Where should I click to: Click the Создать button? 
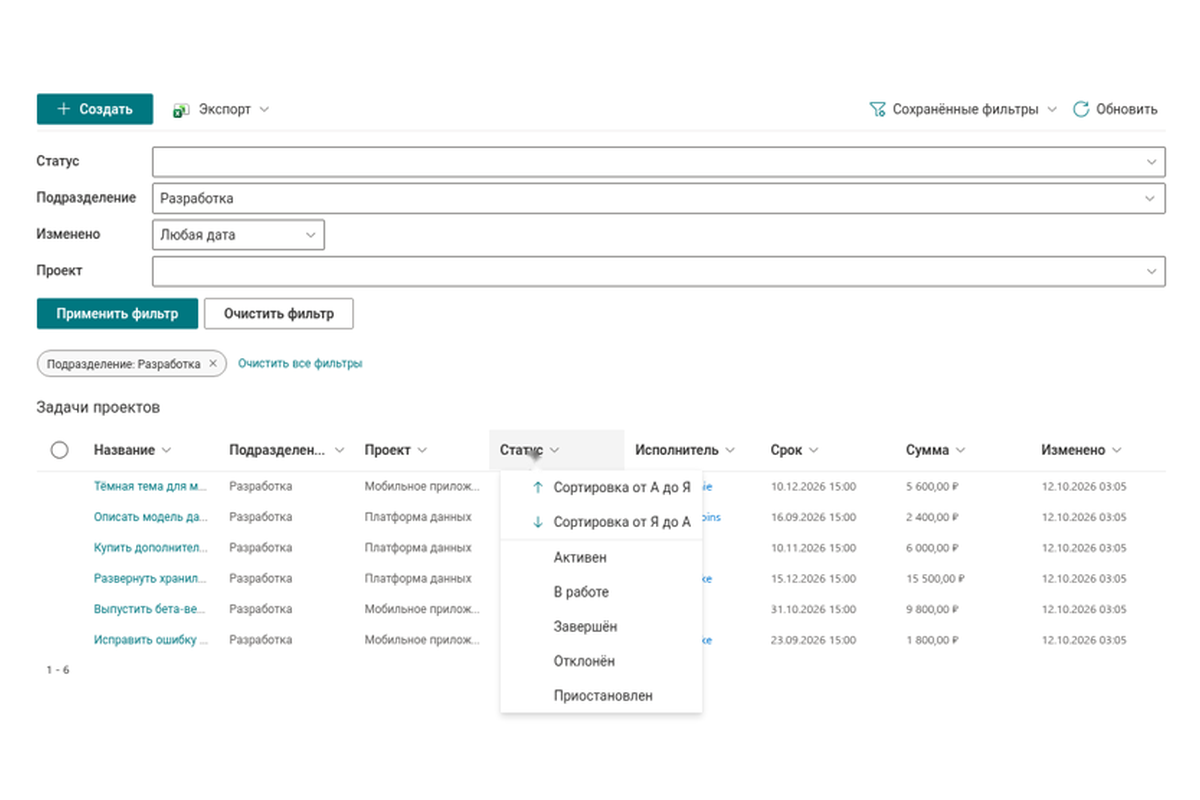(x=95, y=109)
